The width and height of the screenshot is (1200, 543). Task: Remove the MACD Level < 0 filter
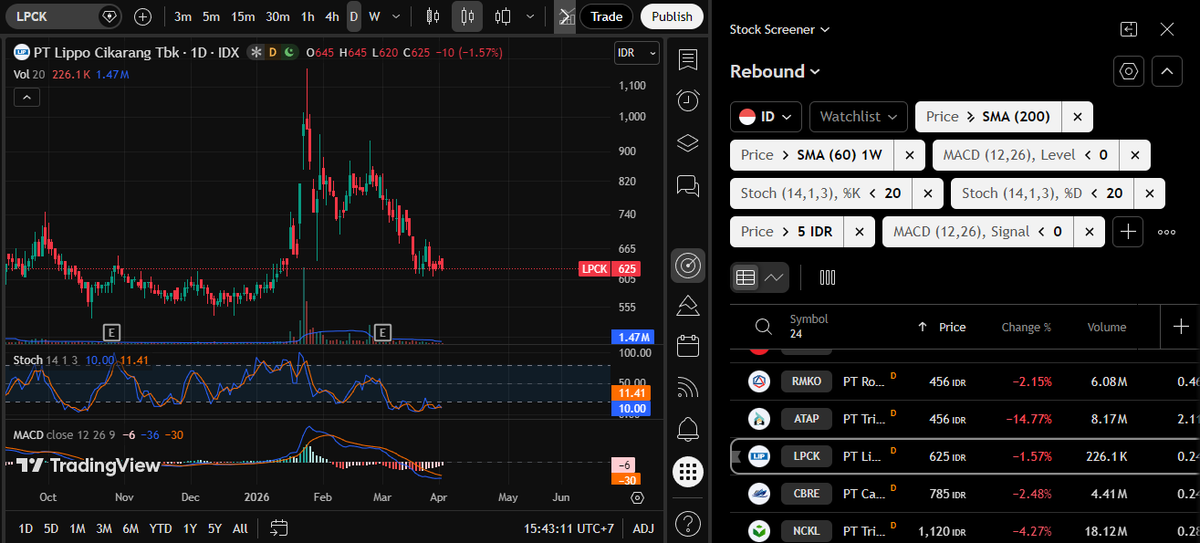1134,155
